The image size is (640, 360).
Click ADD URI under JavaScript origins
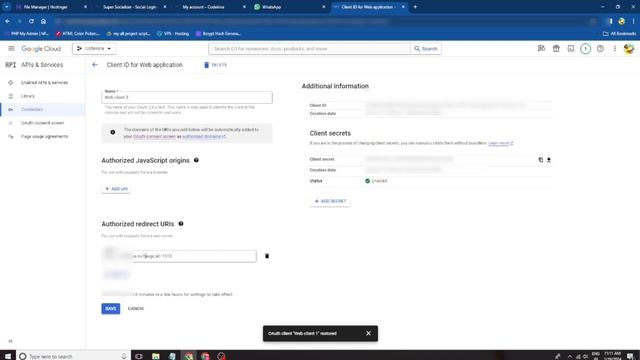116,189
